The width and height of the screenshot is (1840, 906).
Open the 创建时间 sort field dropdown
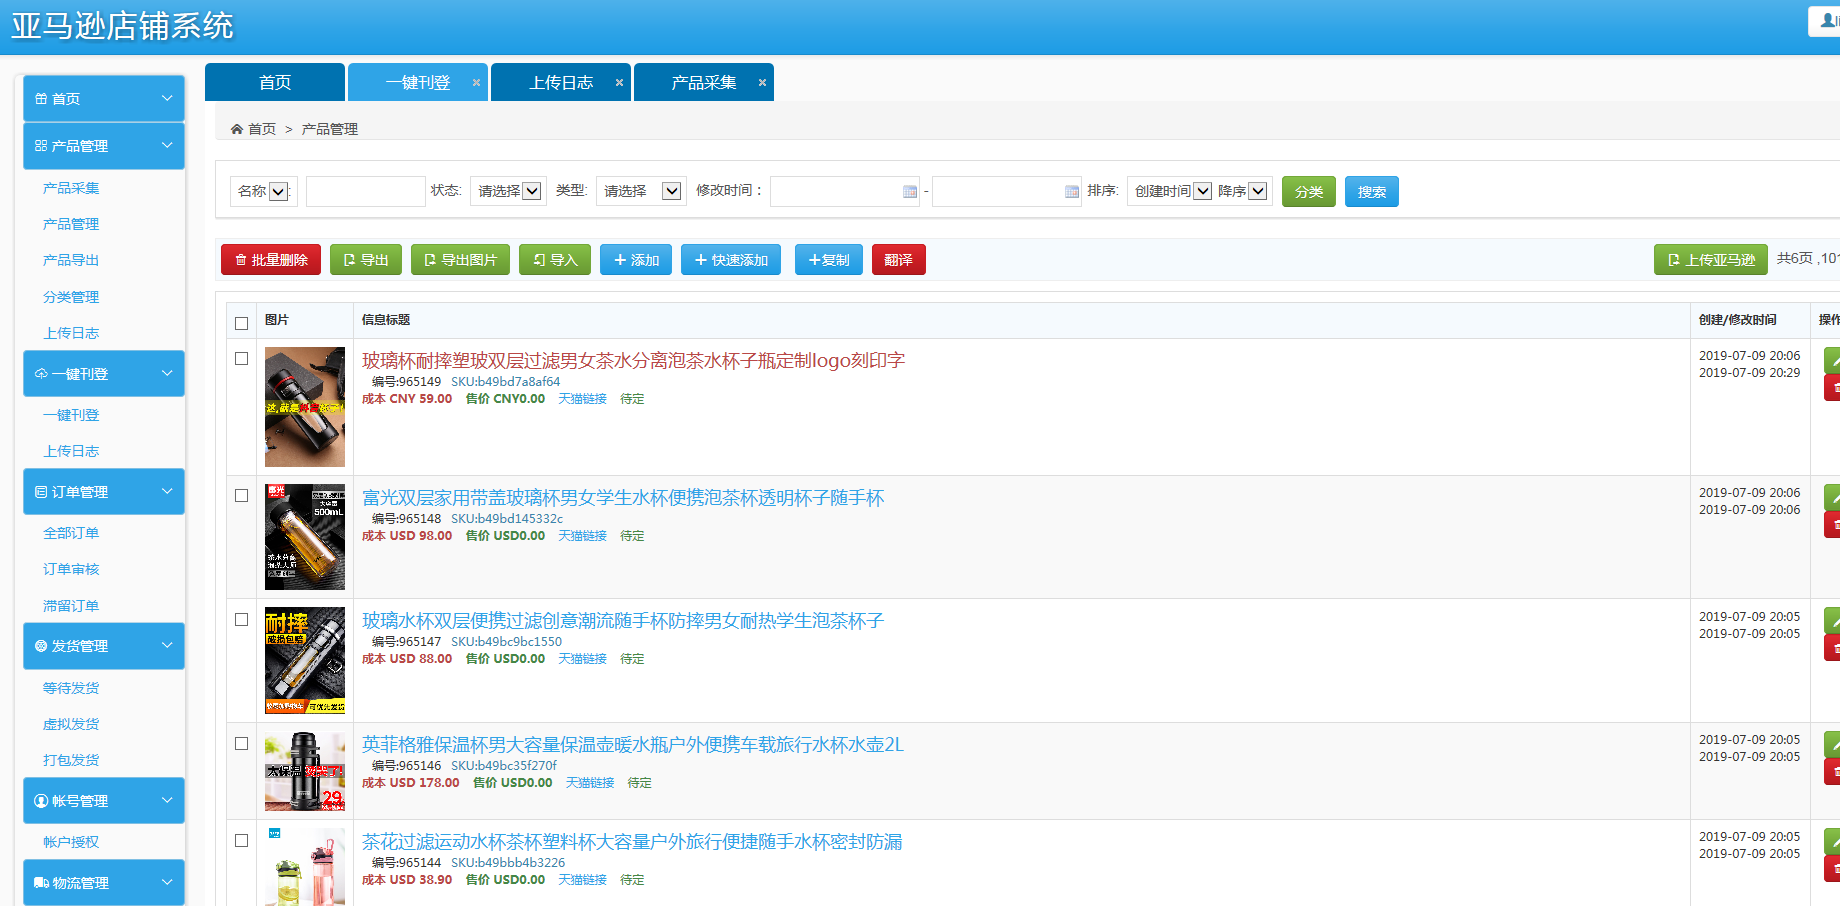tap(1171, 191)
